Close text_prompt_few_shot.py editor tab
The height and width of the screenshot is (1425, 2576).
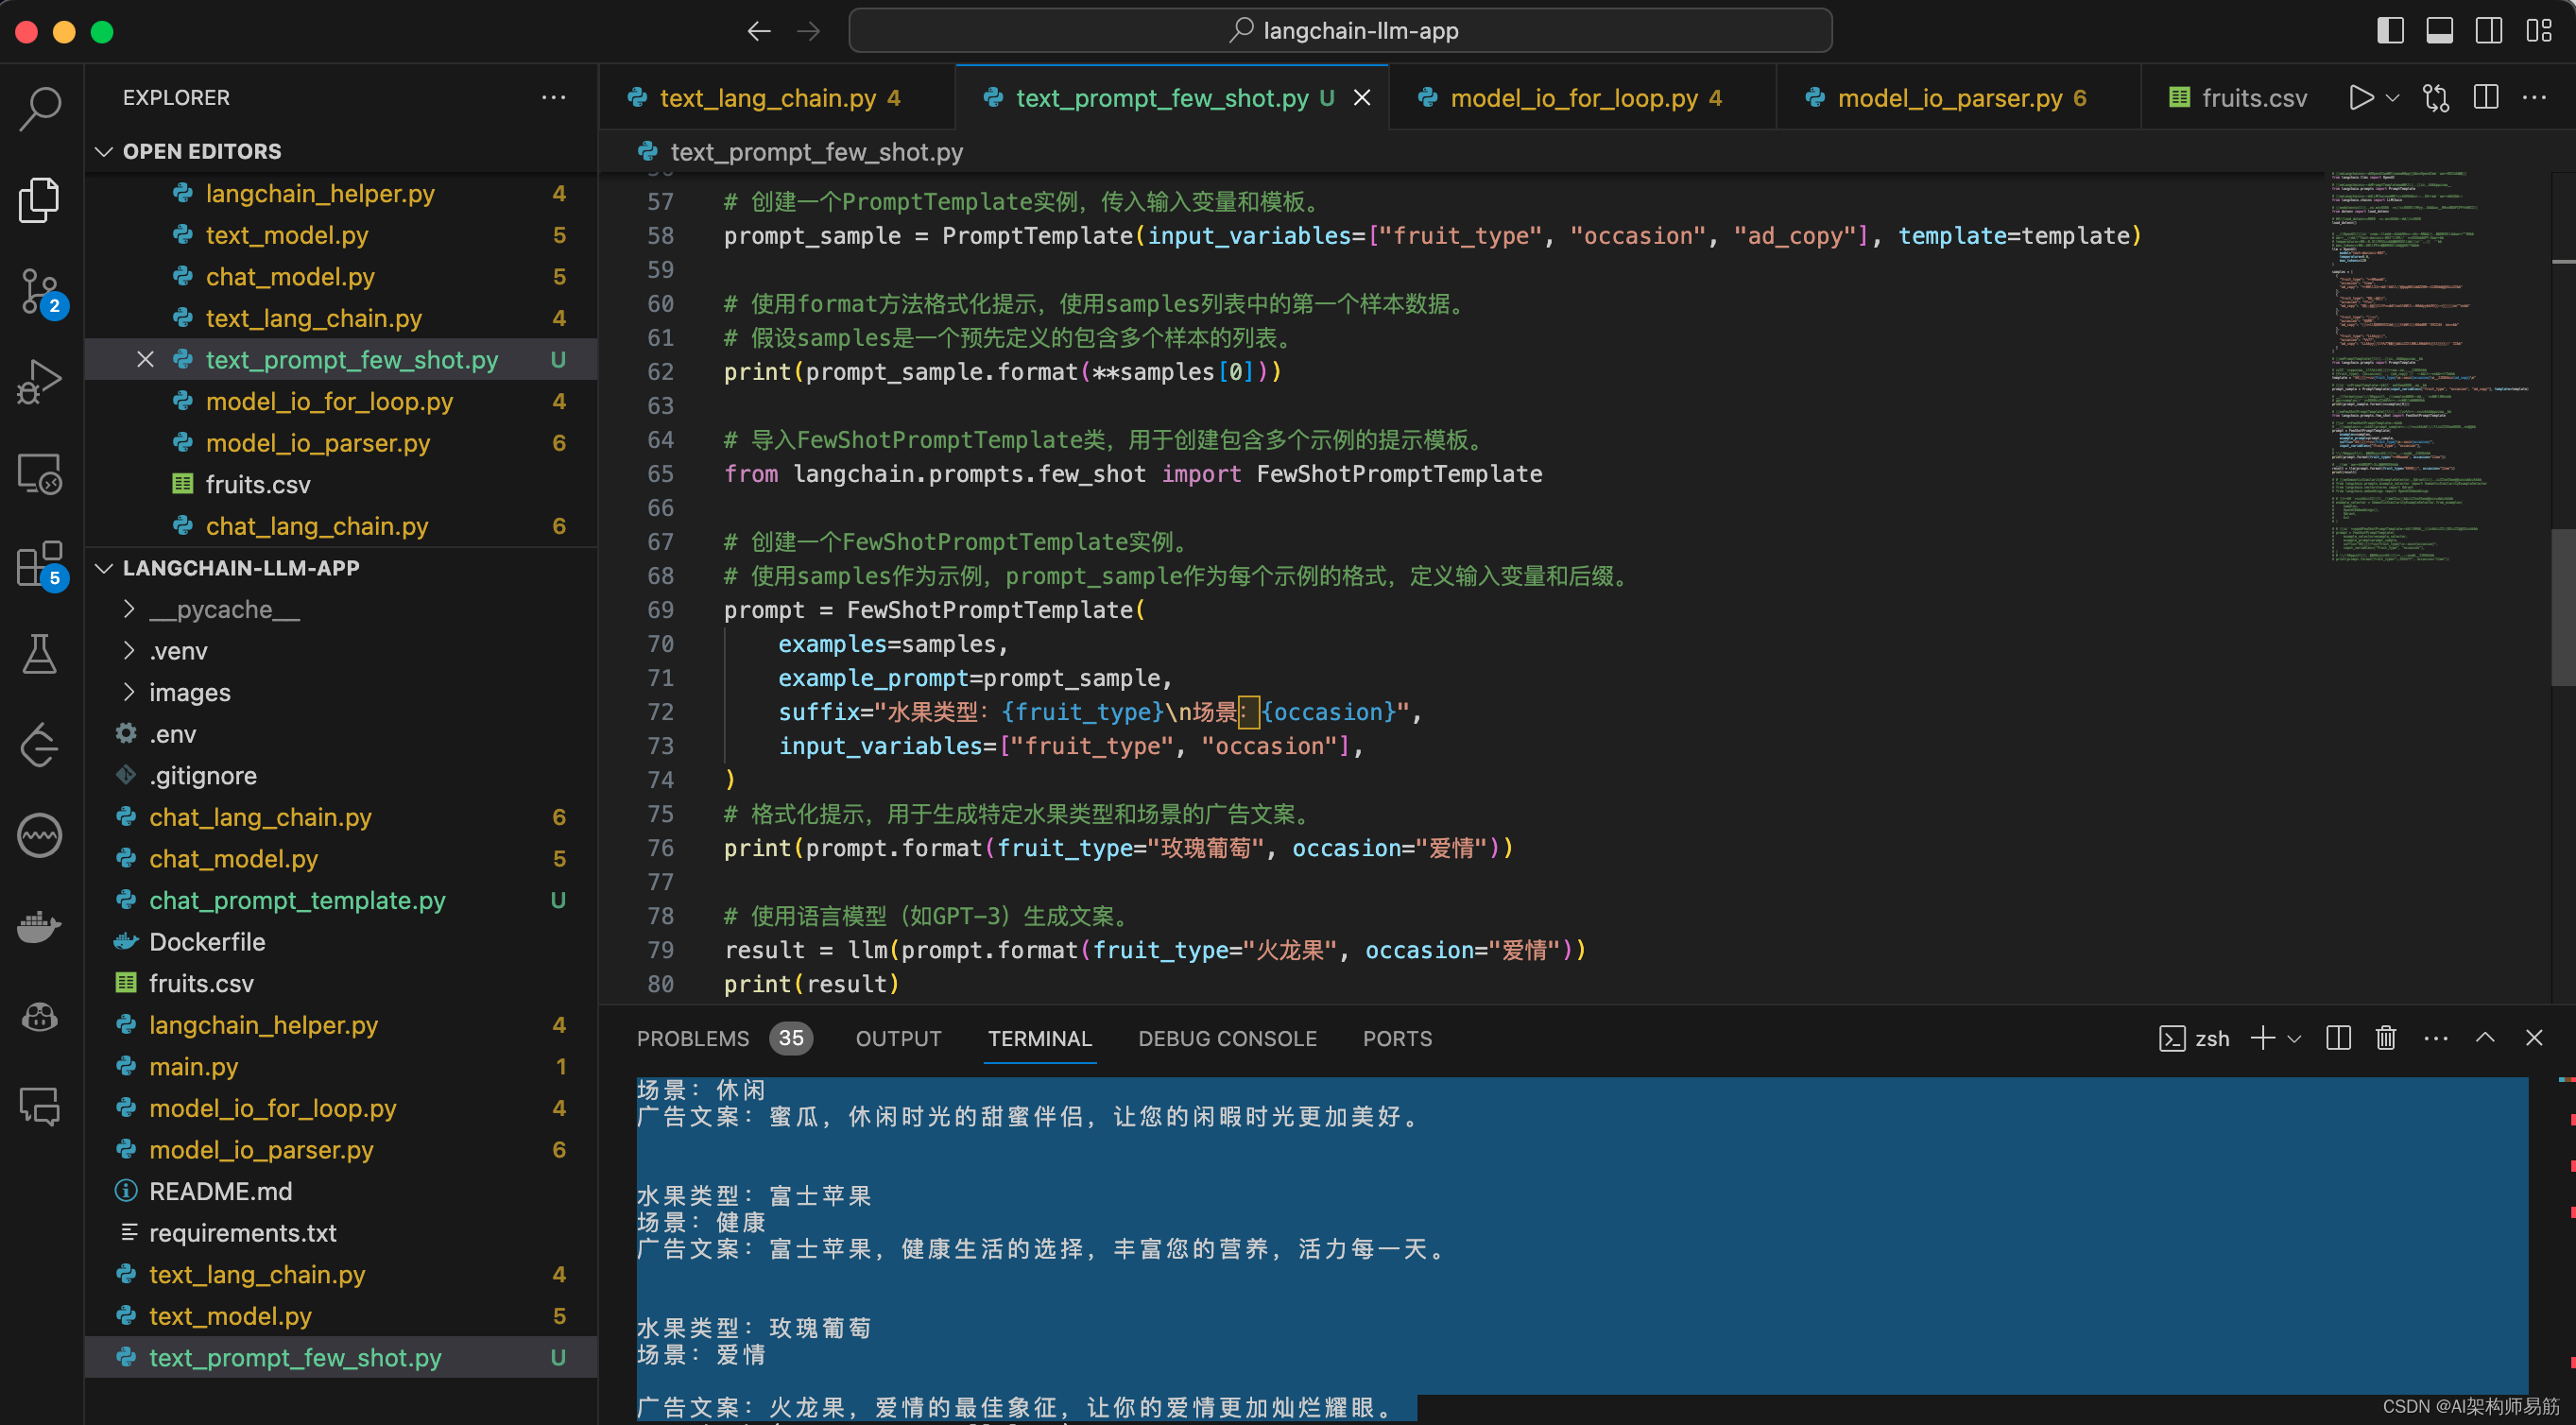point(1361,97)
